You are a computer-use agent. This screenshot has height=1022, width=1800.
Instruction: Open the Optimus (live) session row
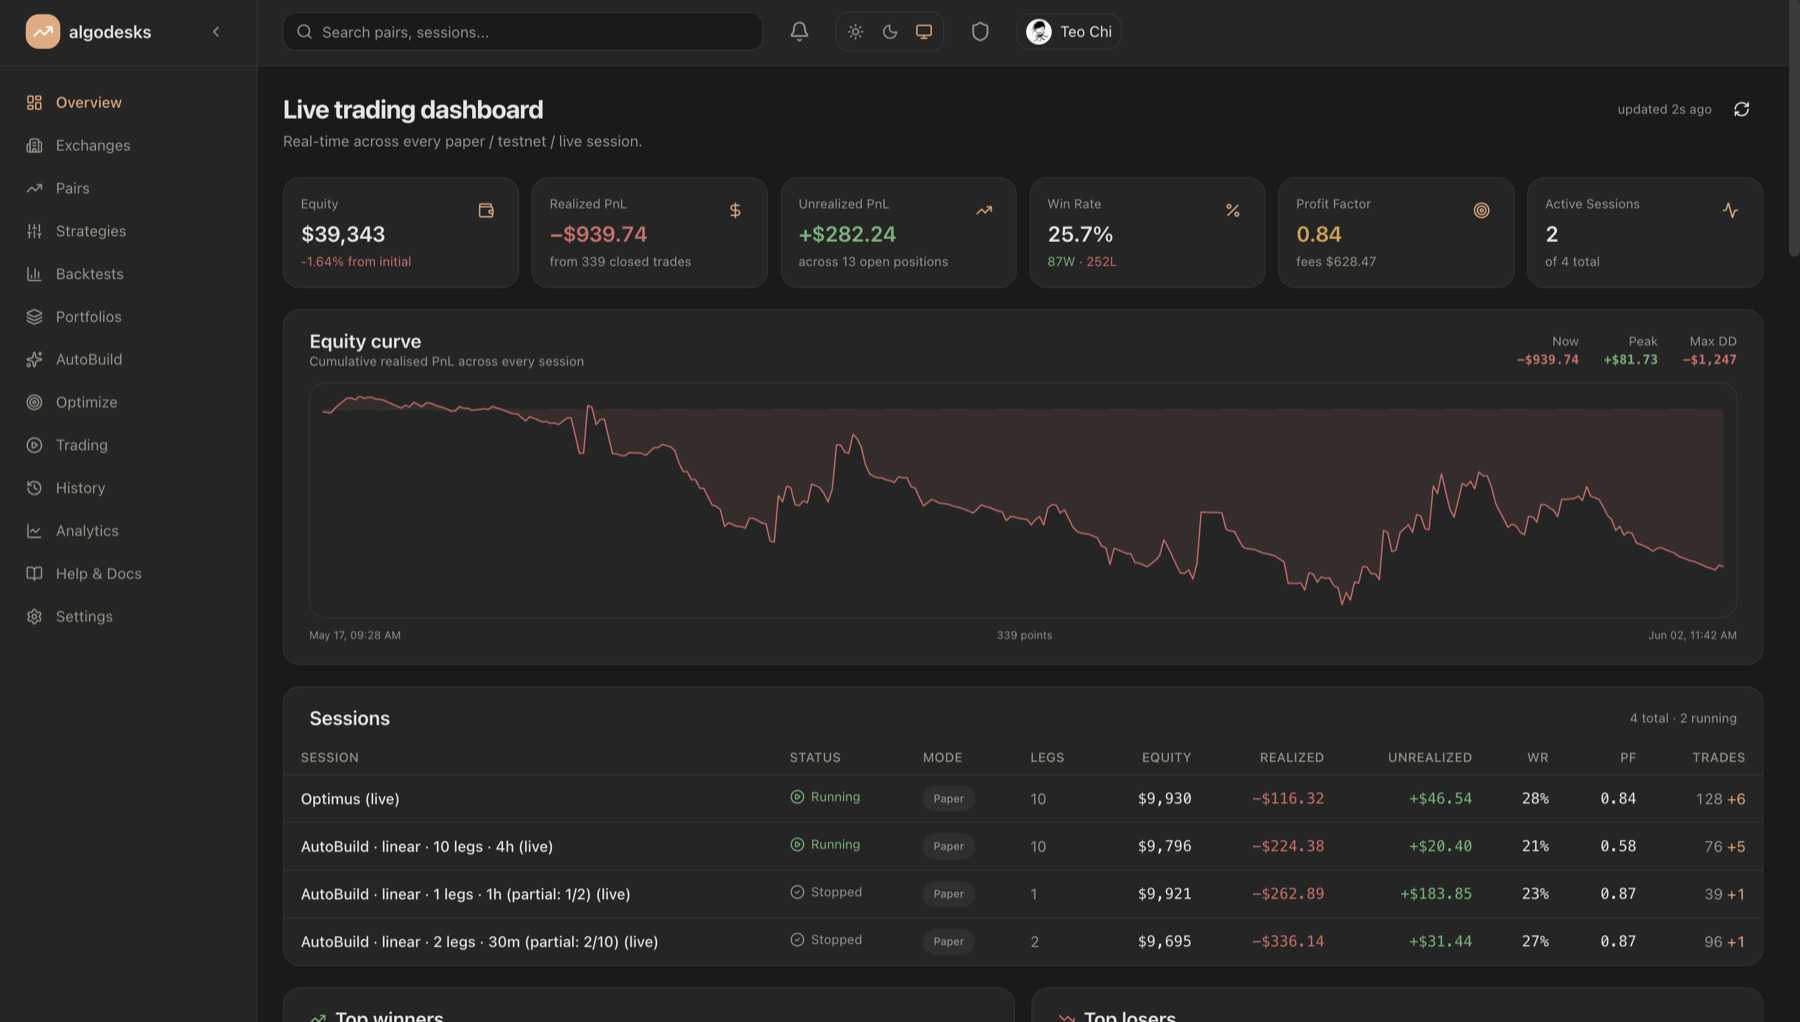click(1023, 799)
